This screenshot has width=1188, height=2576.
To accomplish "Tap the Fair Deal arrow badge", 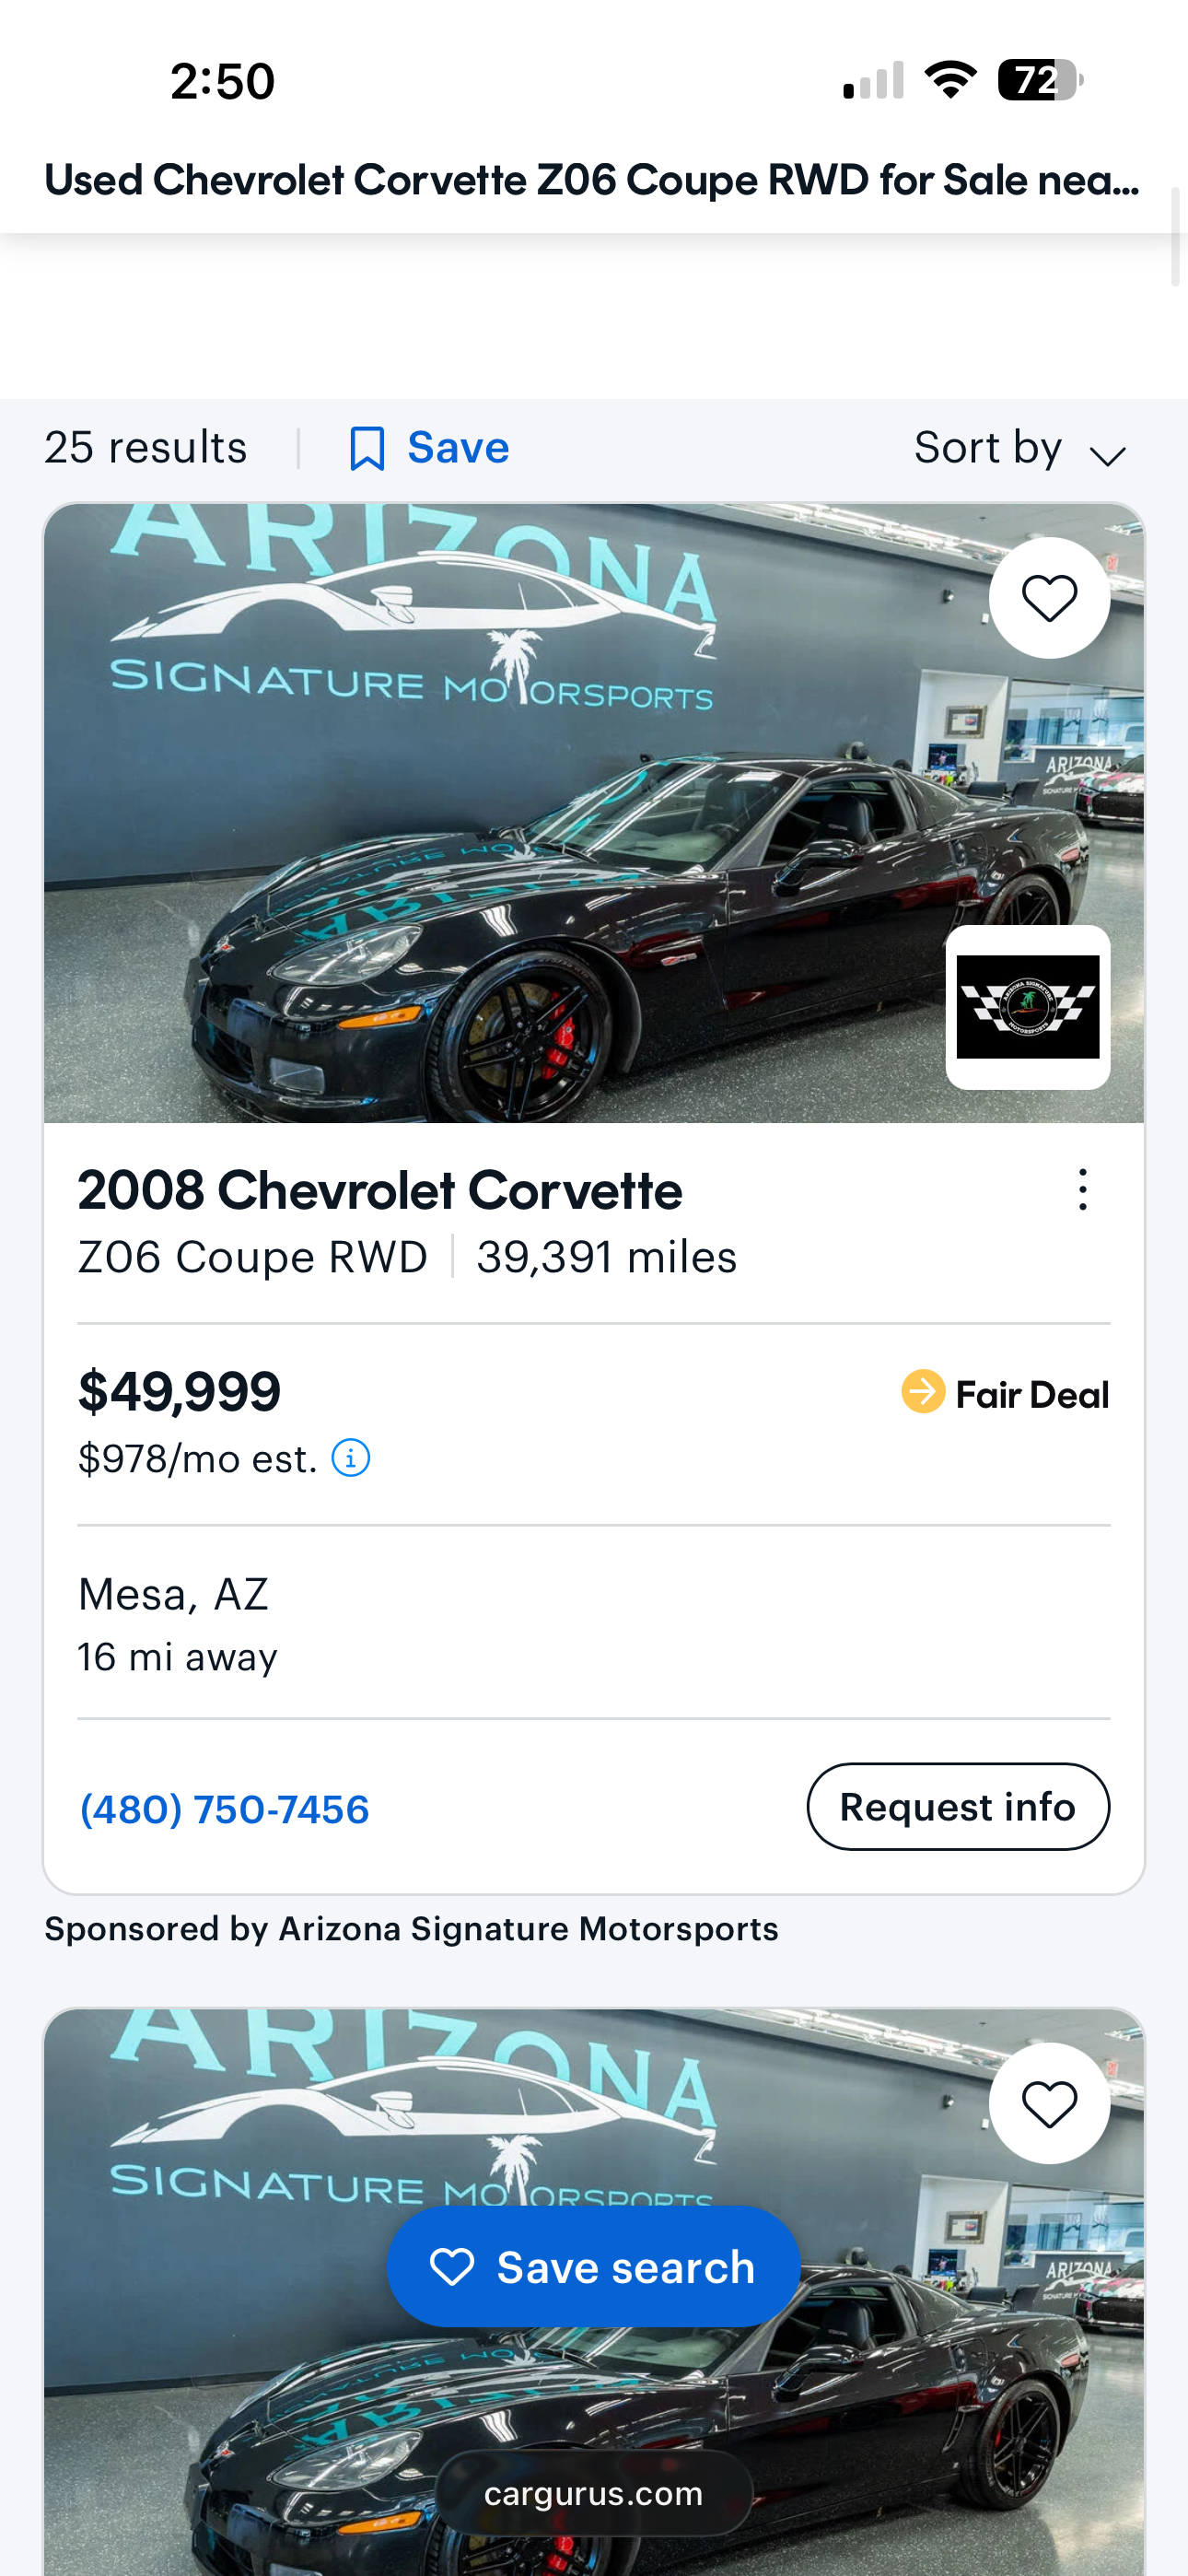I will [x=923, y=1392].
